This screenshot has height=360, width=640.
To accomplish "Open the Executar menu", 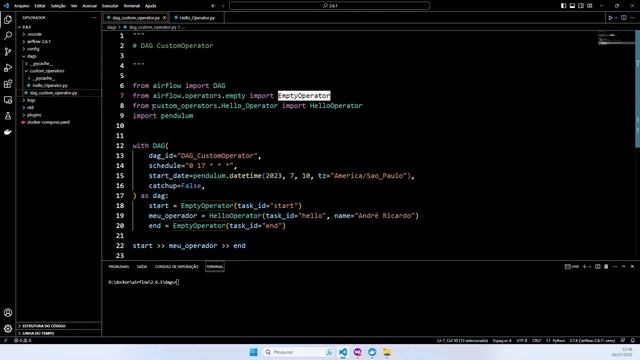I will click(110, 6).
